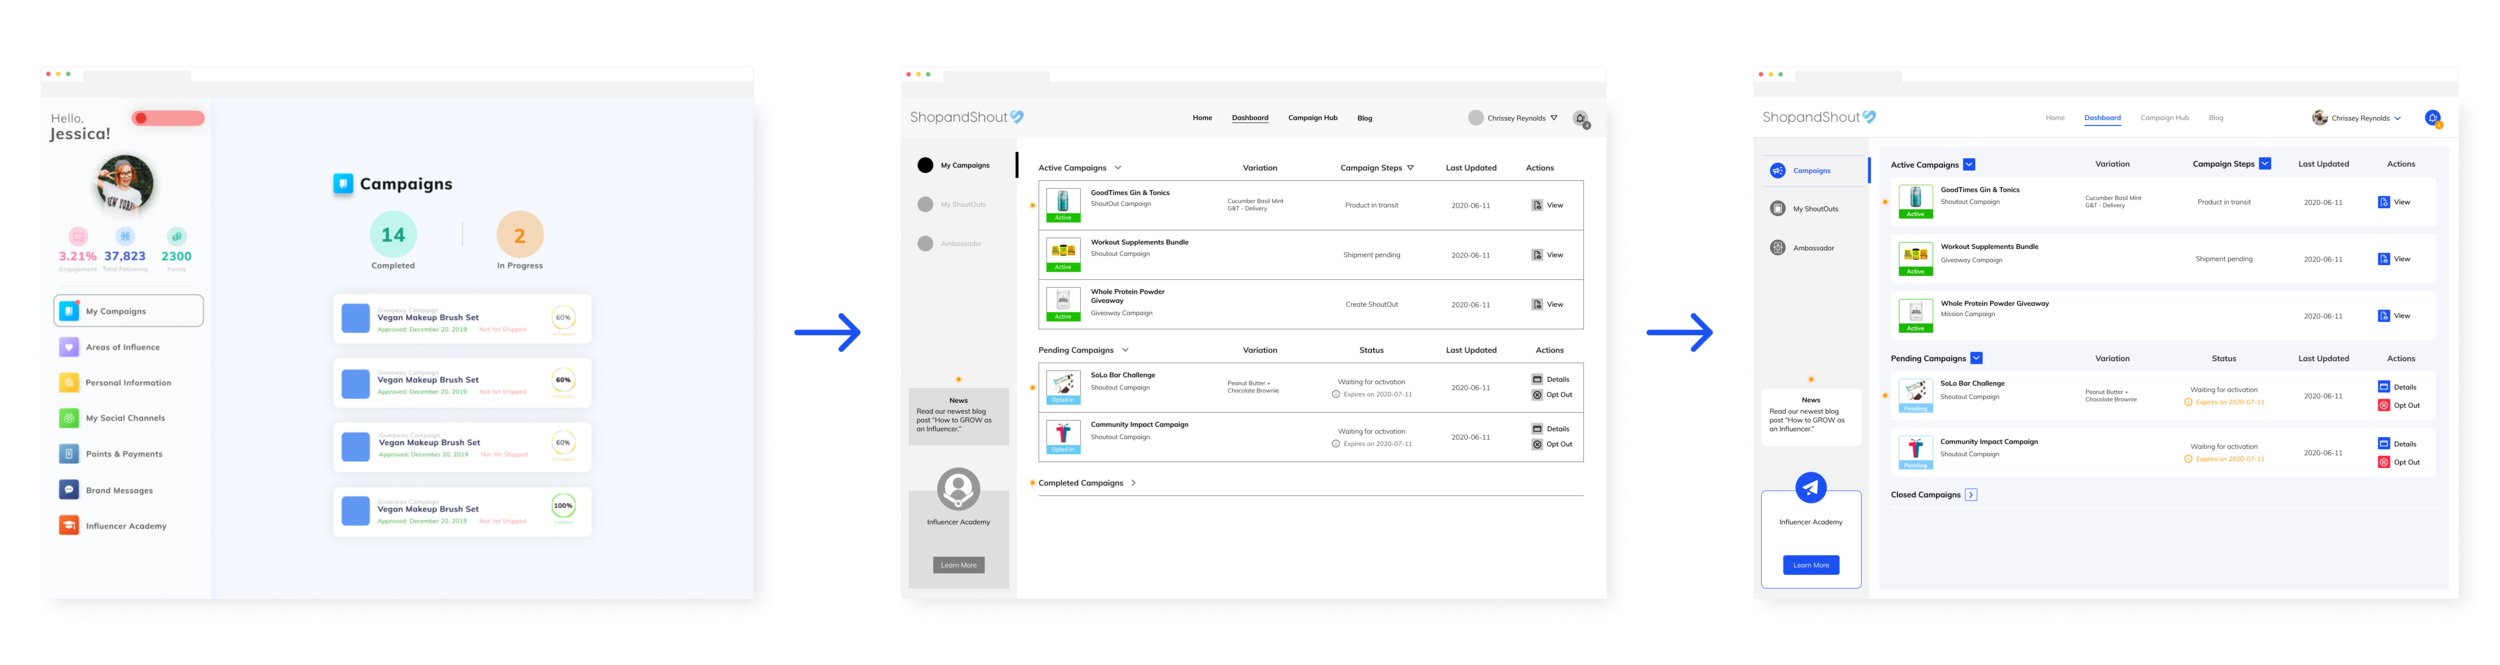2500x665 pixels.
Task: Click the 100% completion progress ring
Action: pos(564,506)
